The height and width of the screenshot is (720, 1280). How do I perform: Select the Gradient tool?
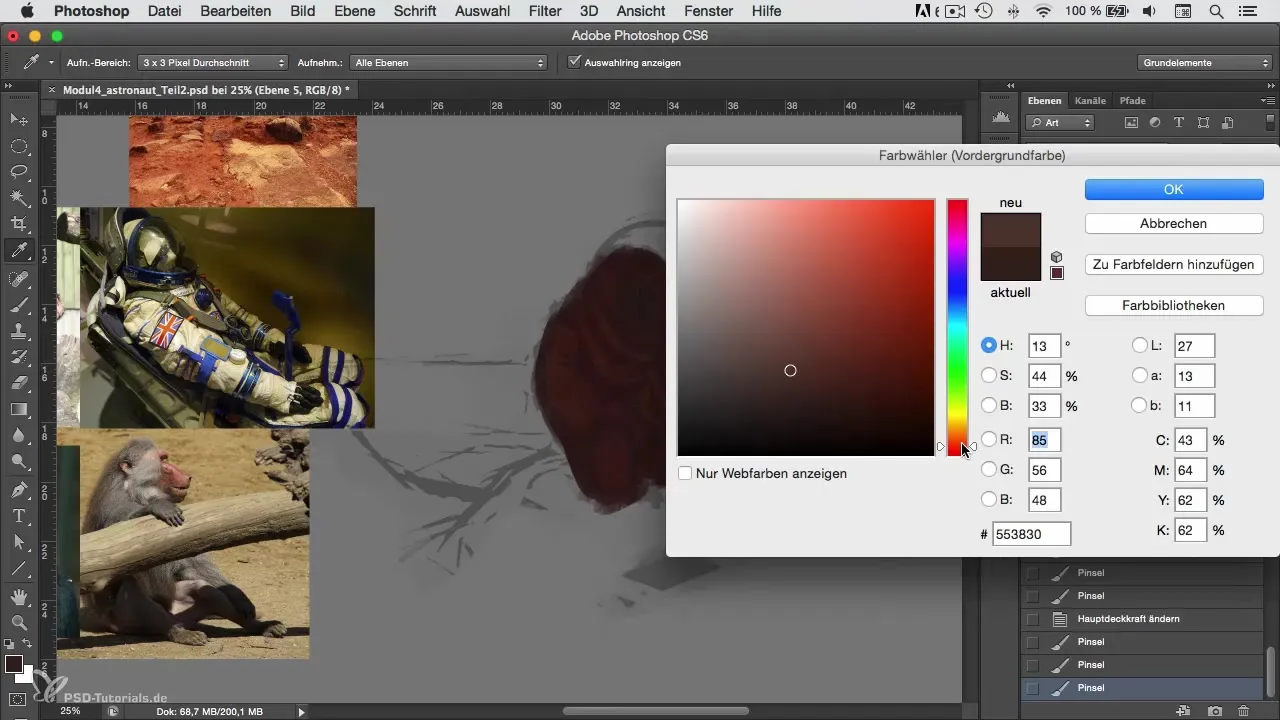pos(19,408)
